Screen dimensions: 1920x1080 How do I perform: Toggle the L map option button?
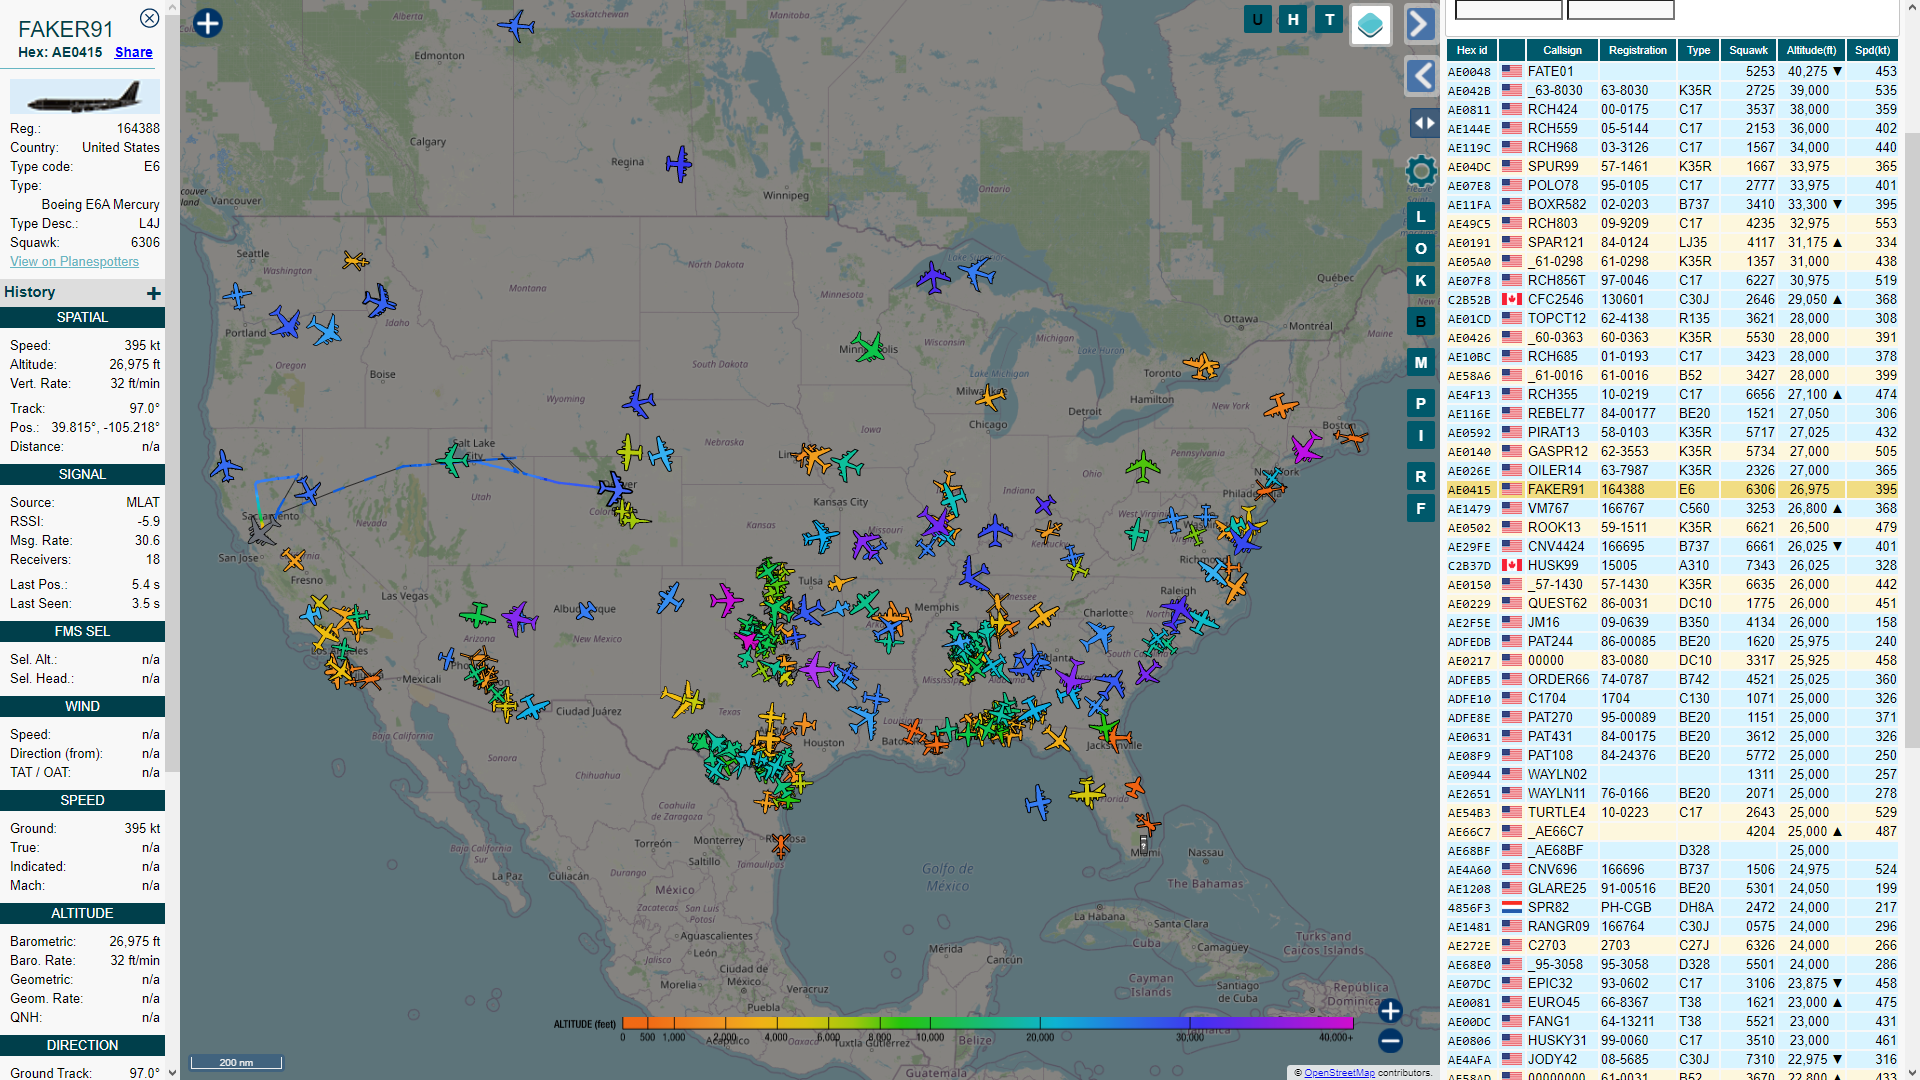pos(1421,217)
